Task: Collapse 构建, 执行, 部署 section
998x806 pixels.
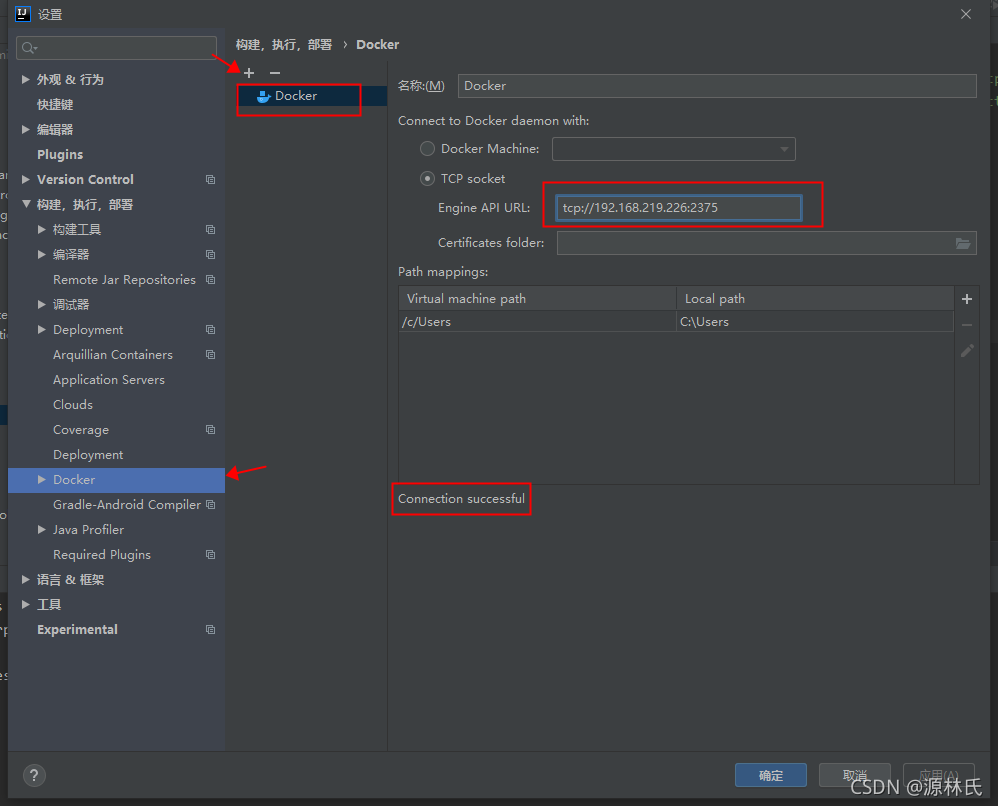Action: [x=26, y=204]
